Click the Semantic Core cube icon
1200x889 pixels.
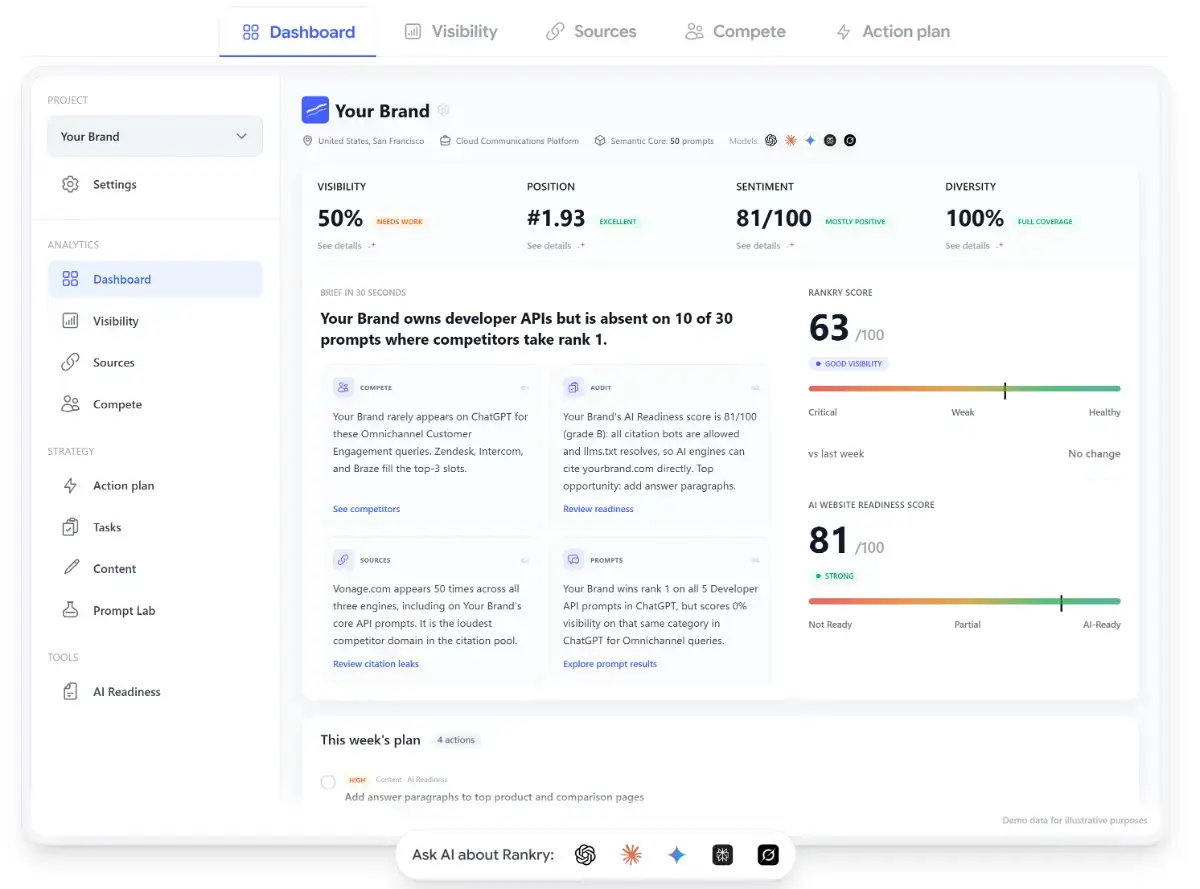(x=600, y=141)
